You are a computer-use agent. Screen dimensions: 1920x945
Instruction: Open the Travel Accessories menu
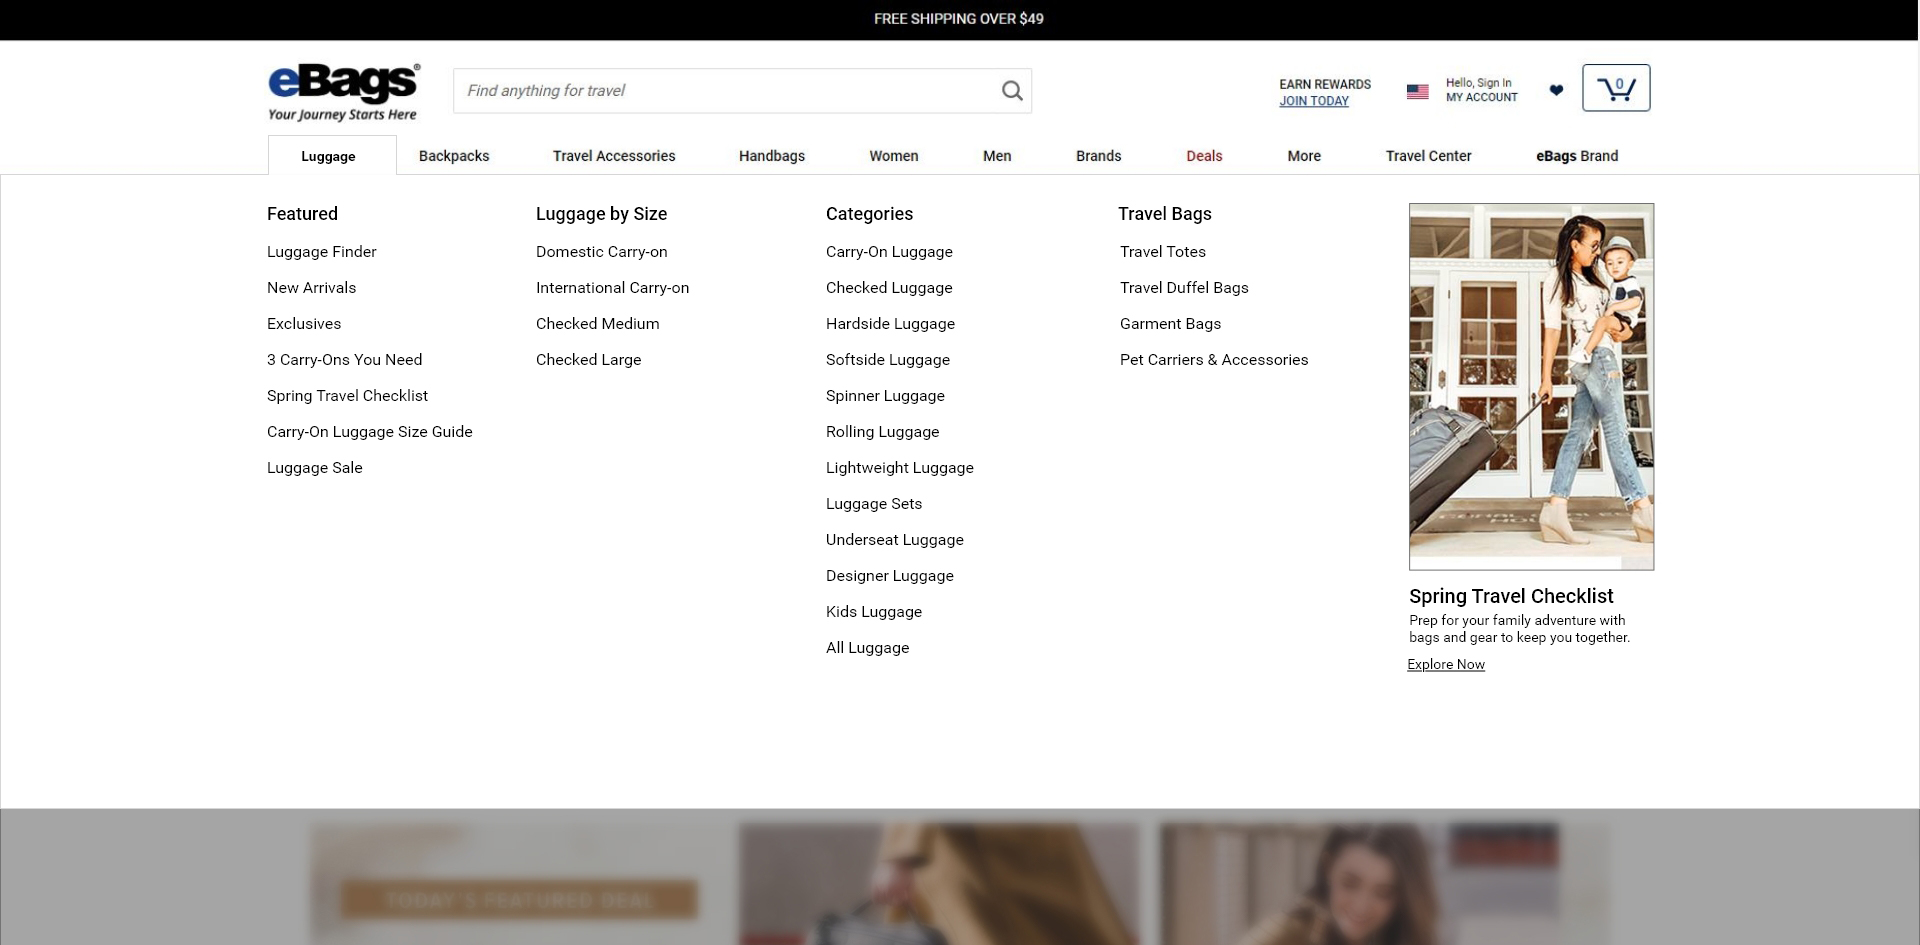[614, 156]
